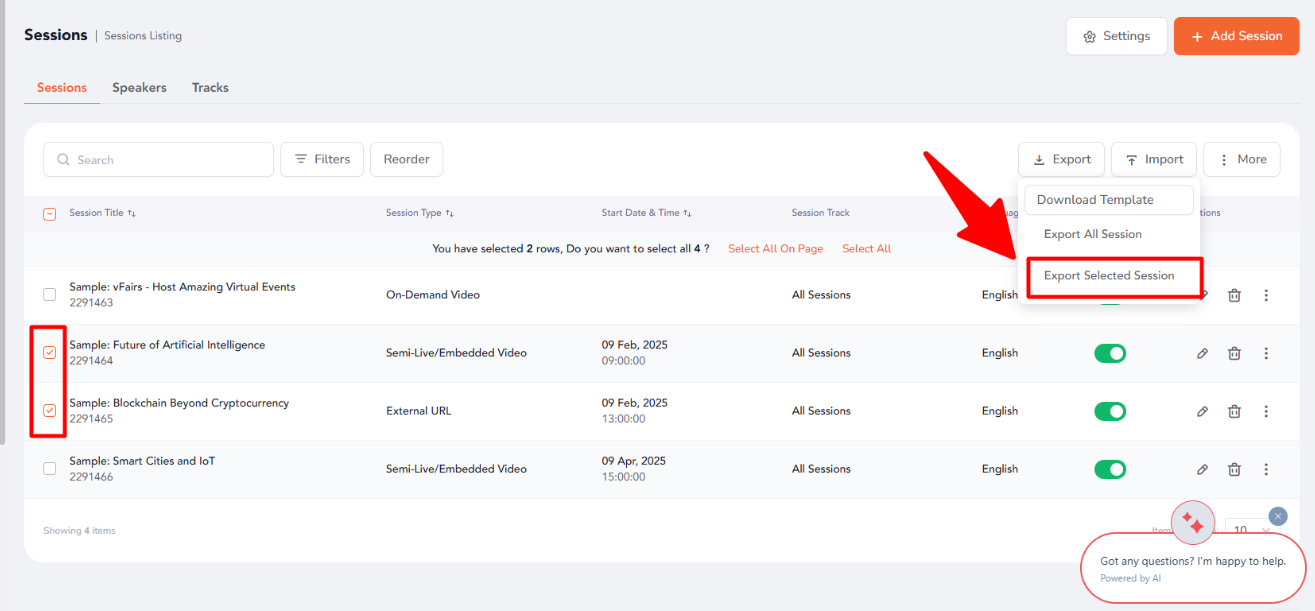Image resolution: width=1315 pixels, height=611 pixels.
Task: Edit the Future of Artificial Intelligence session
Action: [x=1203, y=353]
